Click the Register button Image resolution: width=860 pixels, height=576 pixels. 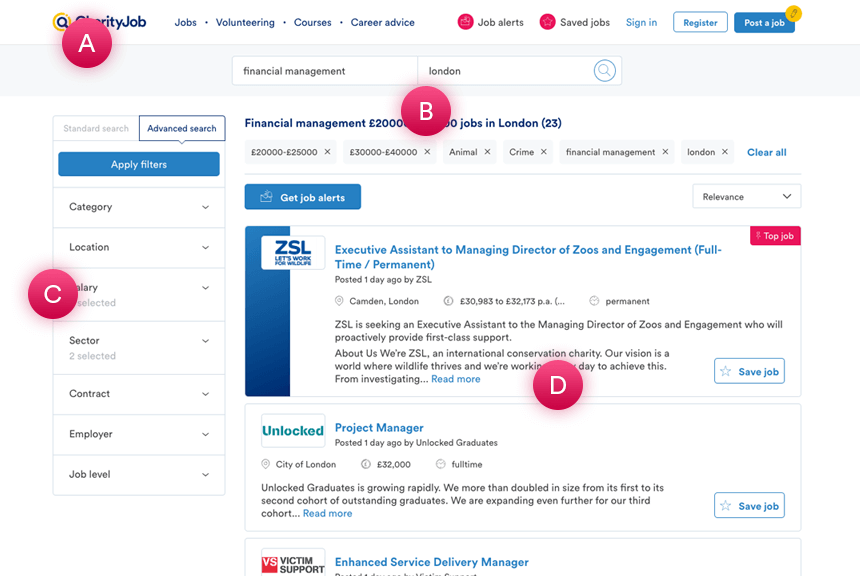[700, 22]
